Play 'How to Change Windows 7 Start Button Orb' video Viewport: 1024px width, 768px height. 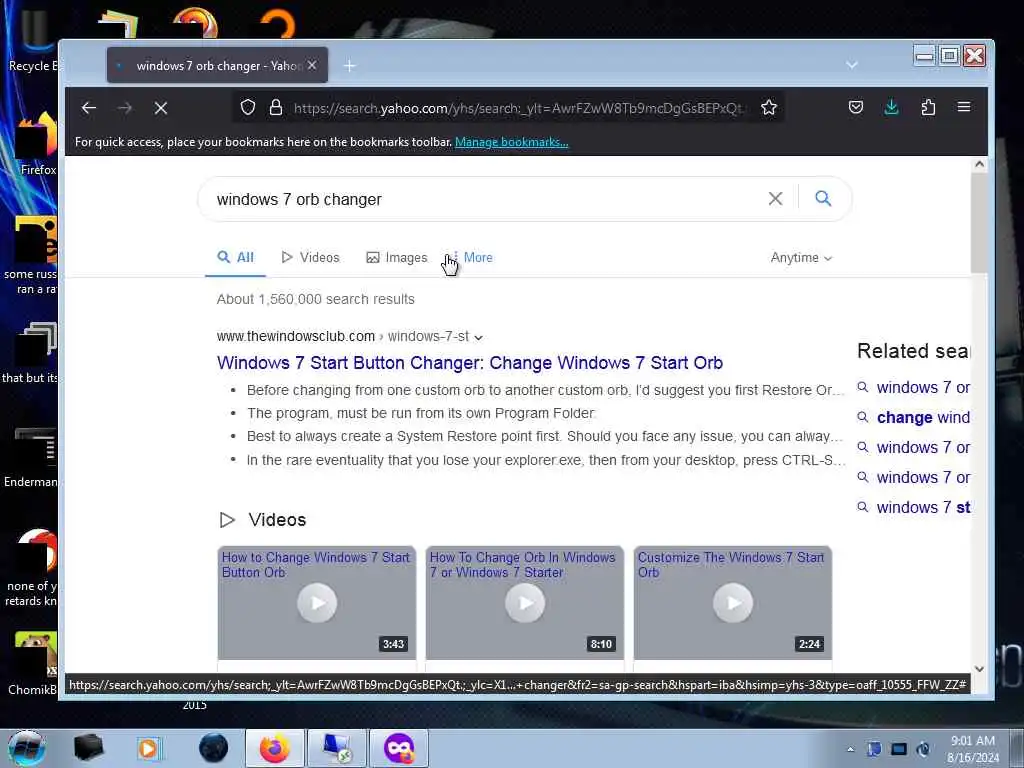click(317, 603)
